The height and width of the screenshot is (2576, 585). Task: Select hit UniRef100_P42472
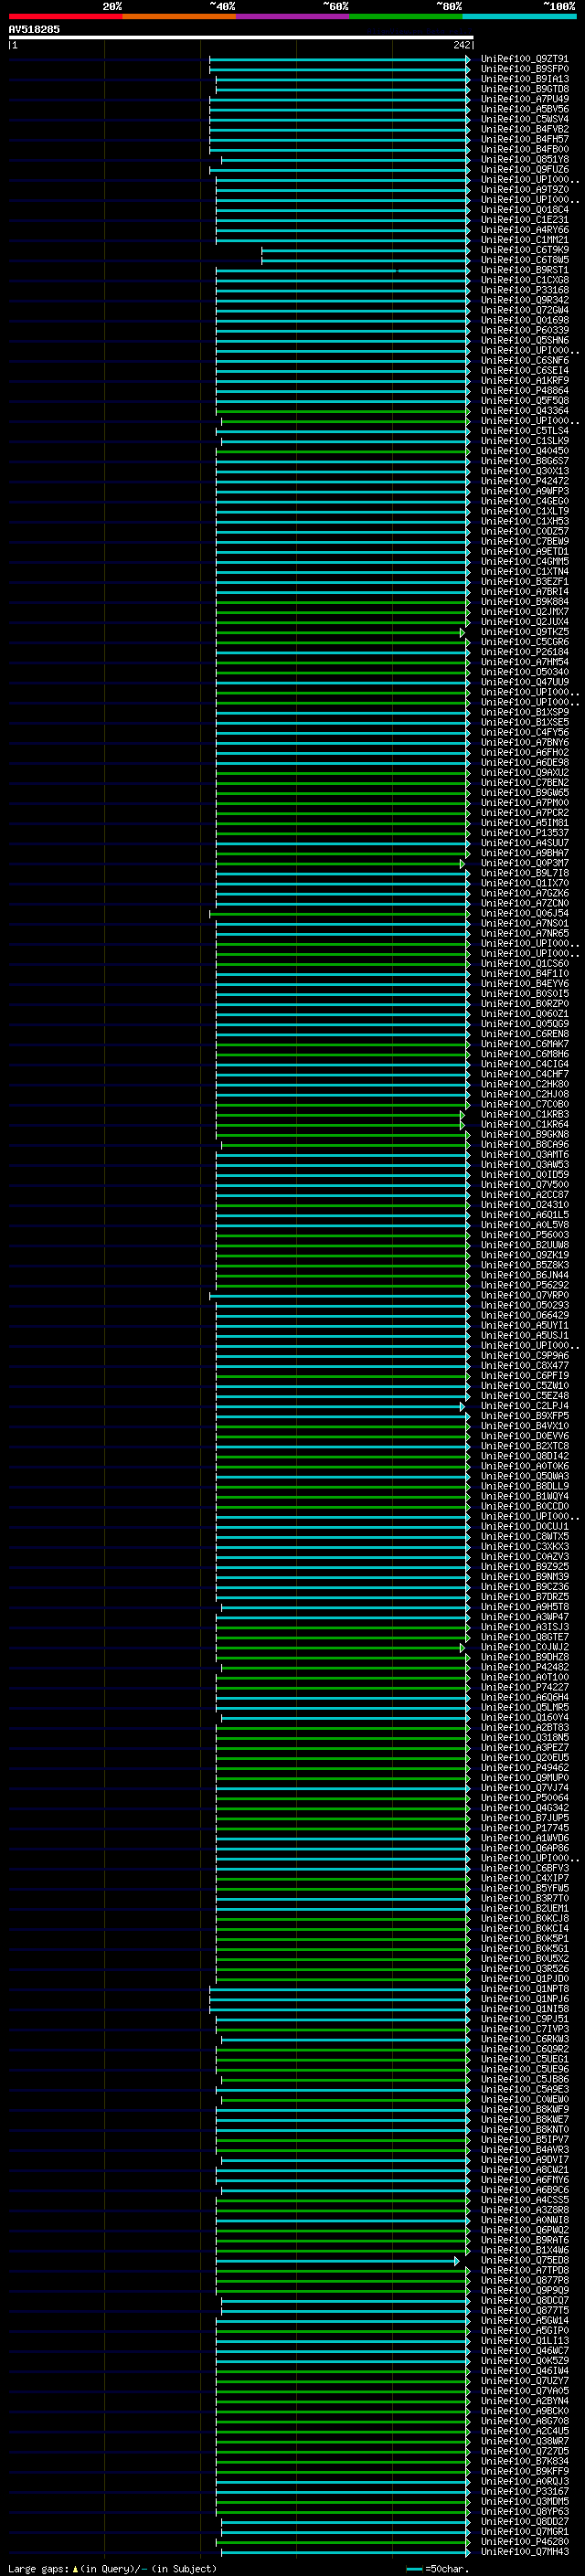coord(524,481)
